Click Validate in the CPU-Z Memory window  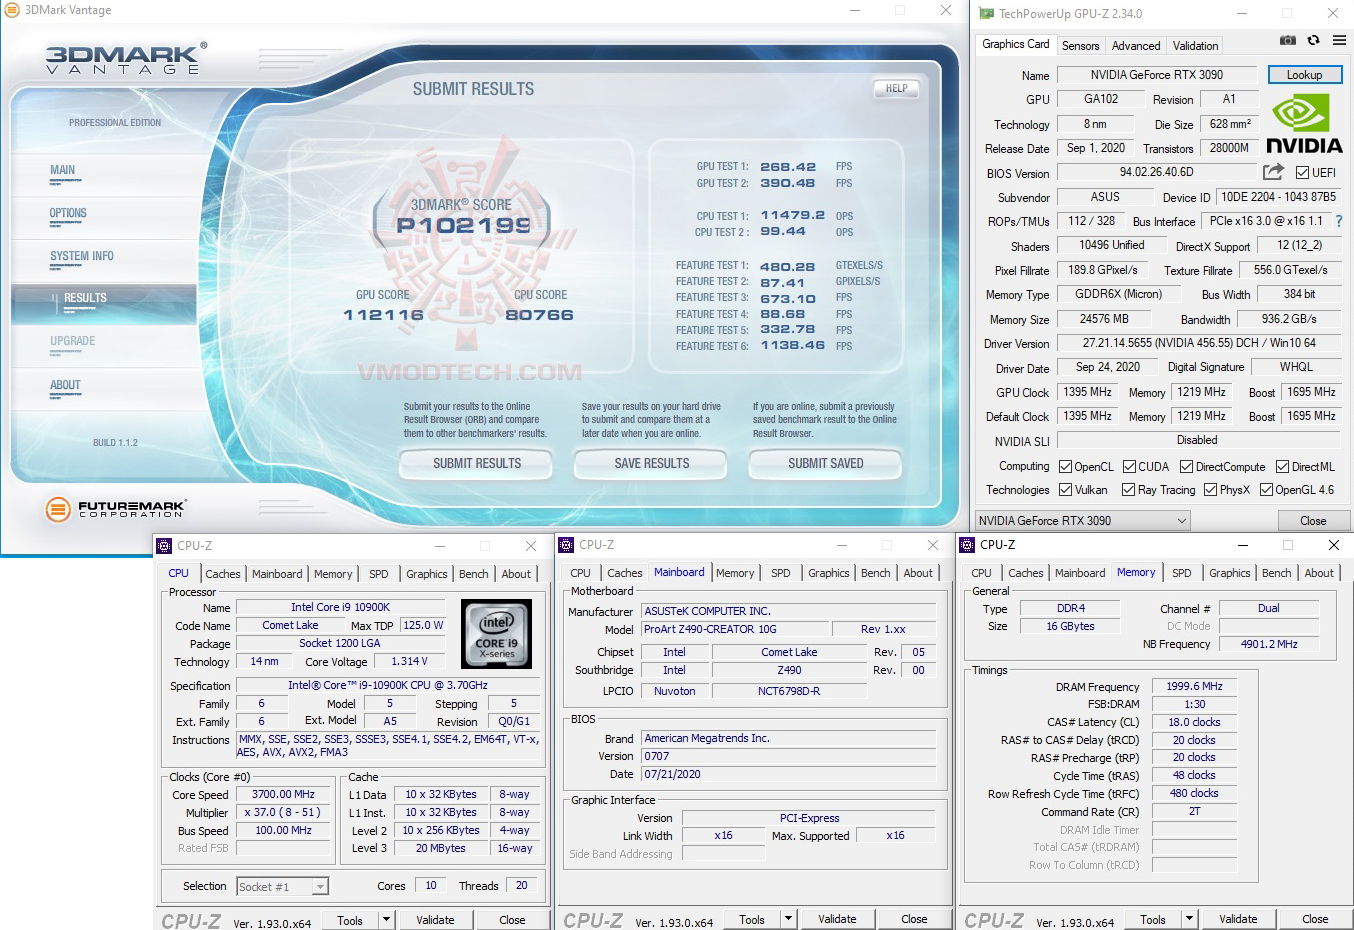[x=1238, y=919]
